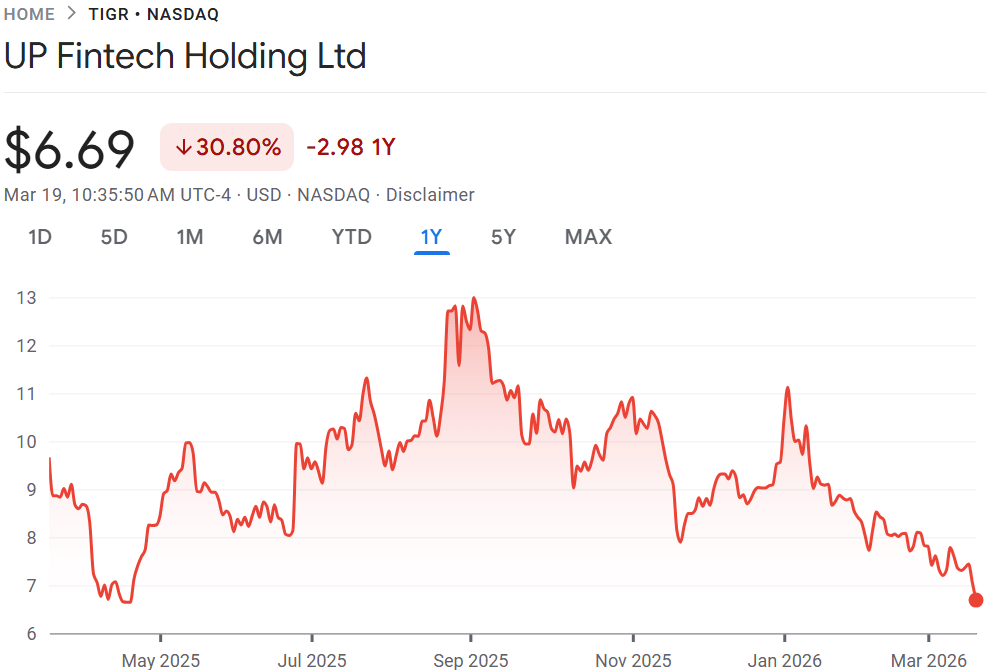Click the red current-price dot on chart
This screenshot has height=670, width=986.
tap(976, 600)
